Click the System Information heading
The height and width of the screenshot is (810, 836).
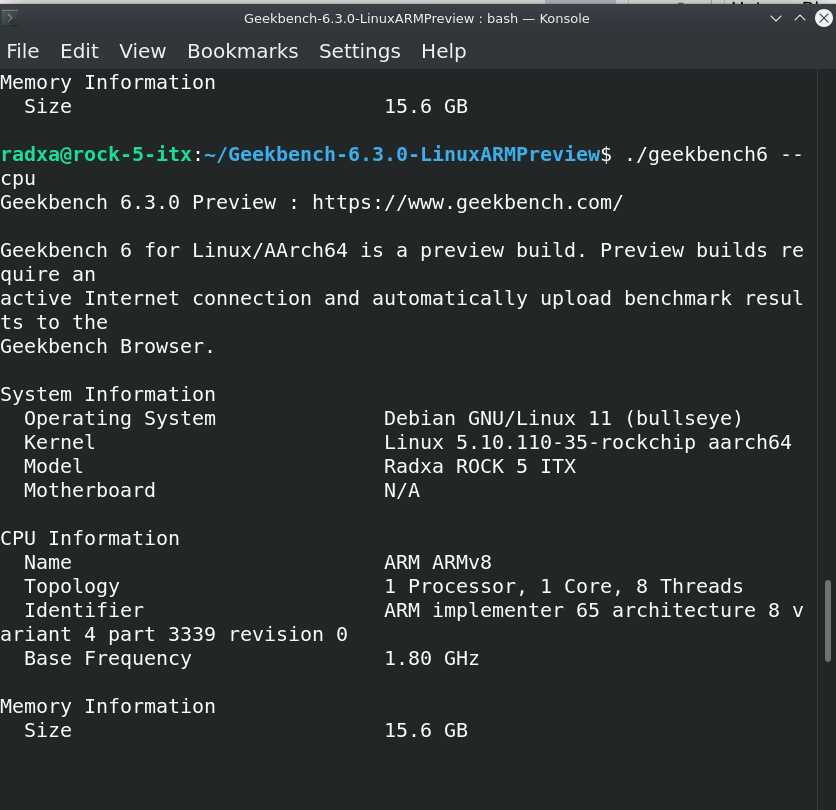coord(108,395)
